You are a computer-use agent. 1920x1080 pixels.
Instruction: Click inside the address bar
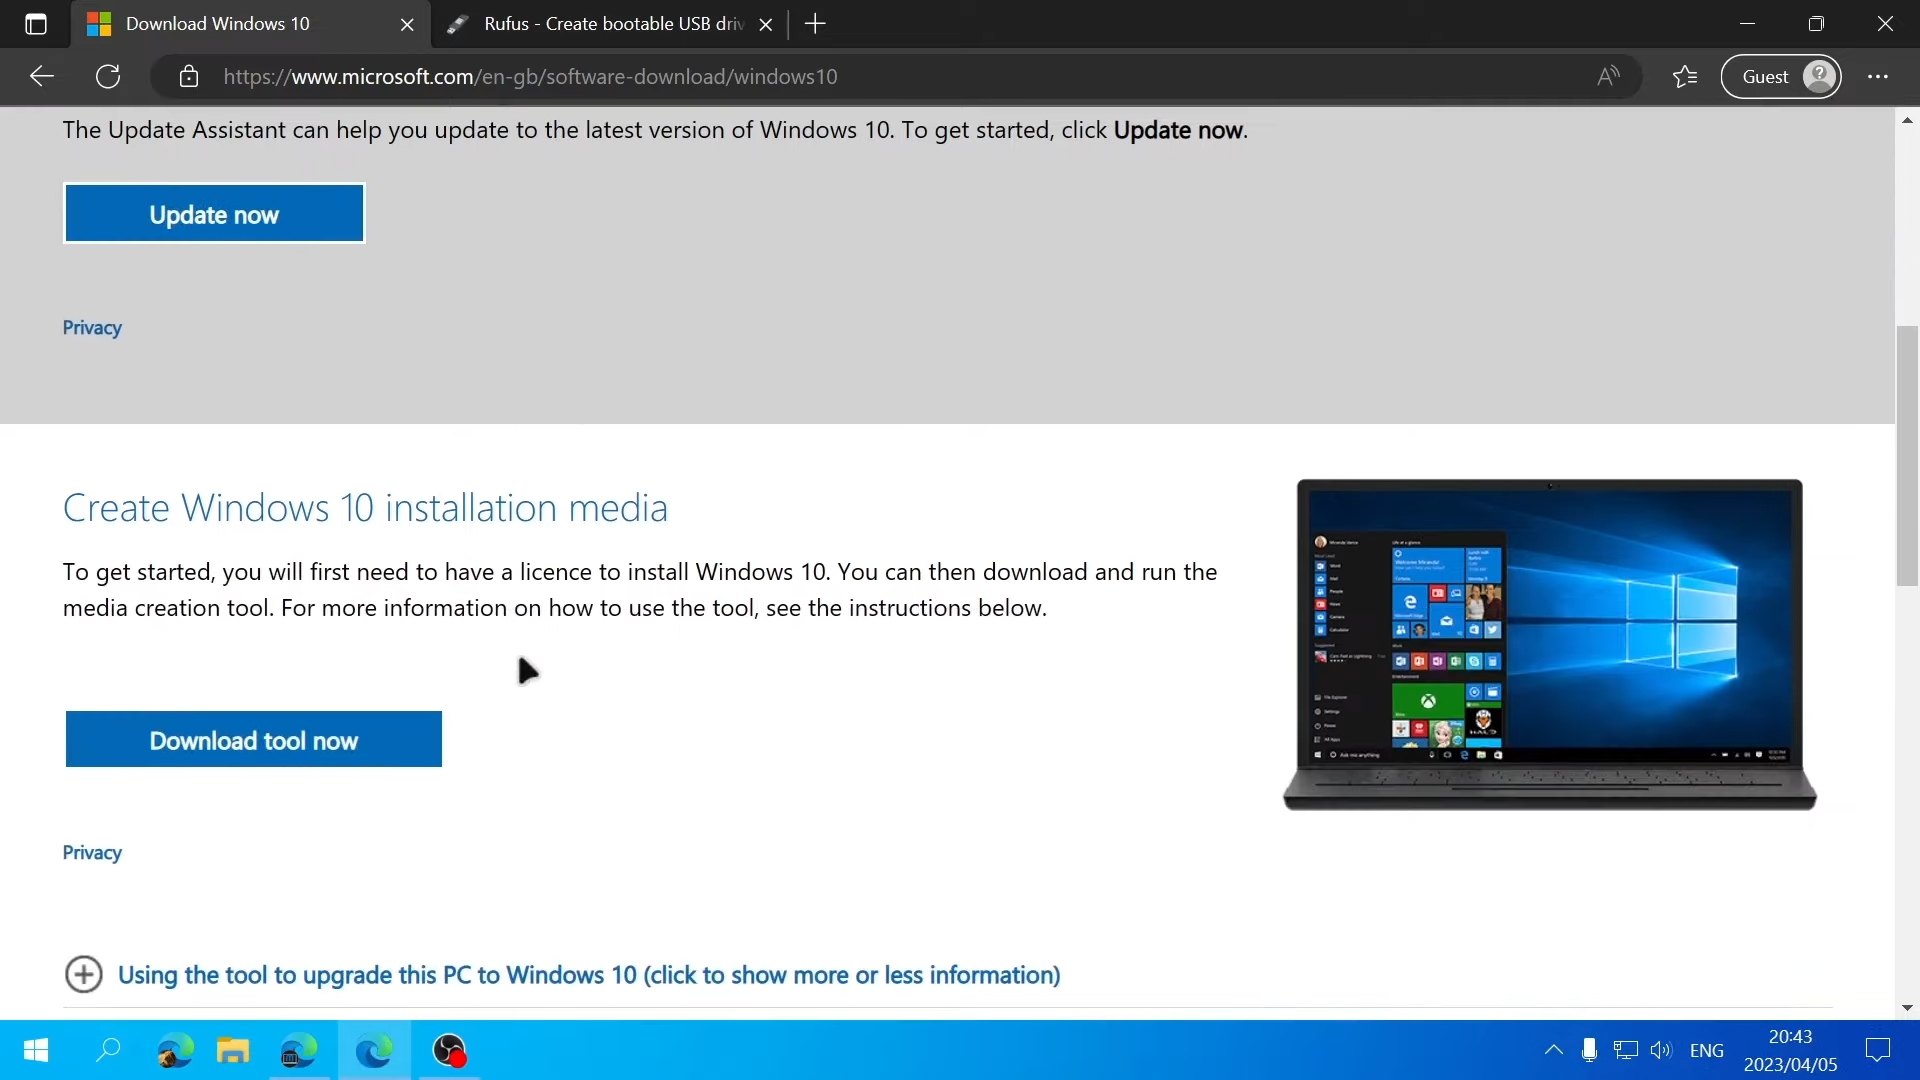[700, 76]
